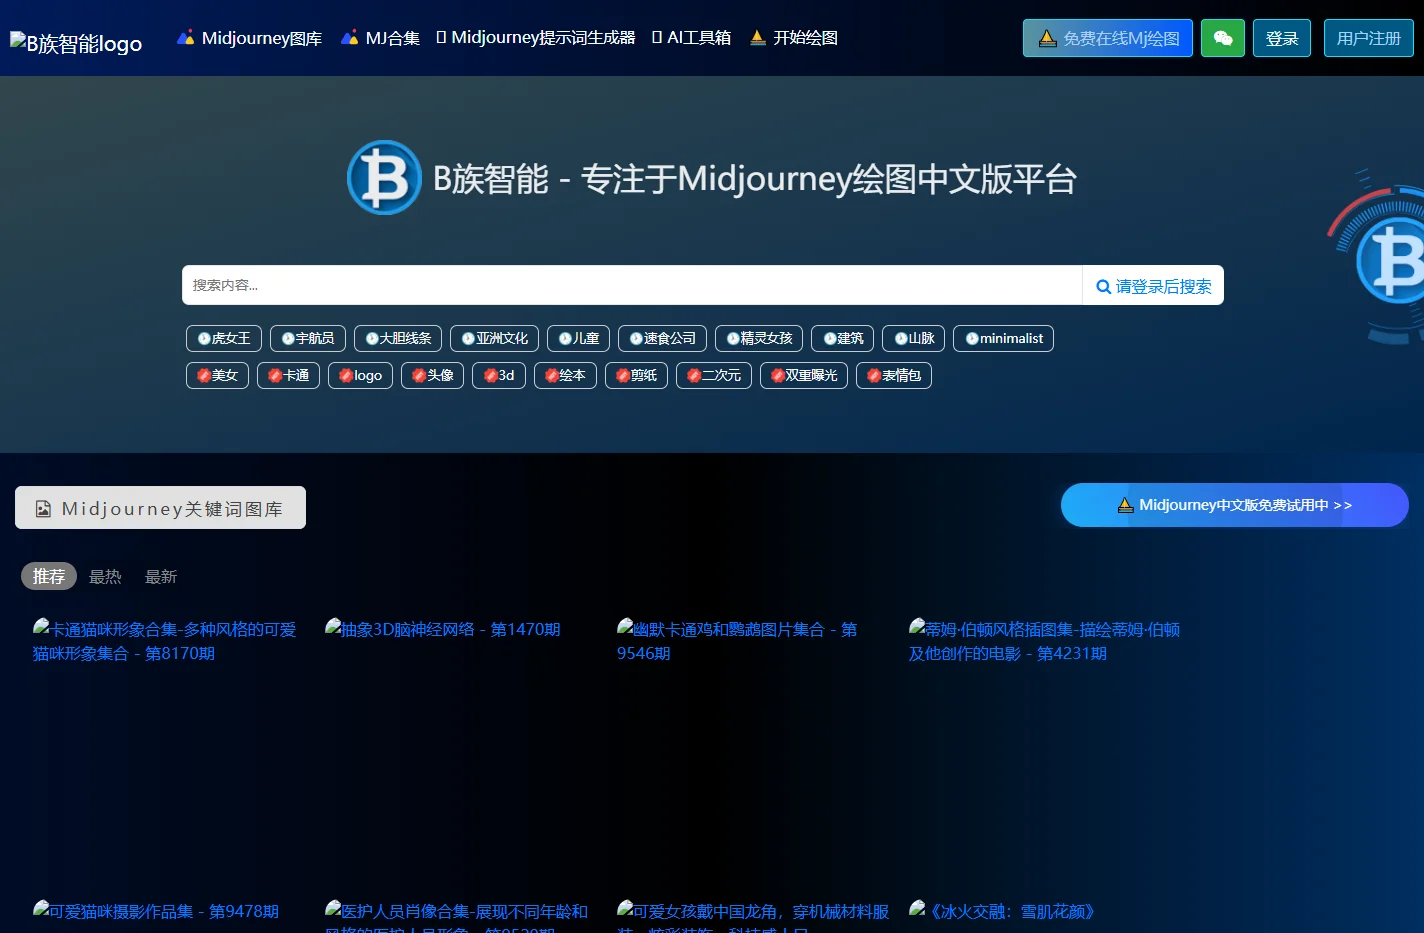
Task: Open the MJ合集 menu item
Action: [x=380, y=38]
